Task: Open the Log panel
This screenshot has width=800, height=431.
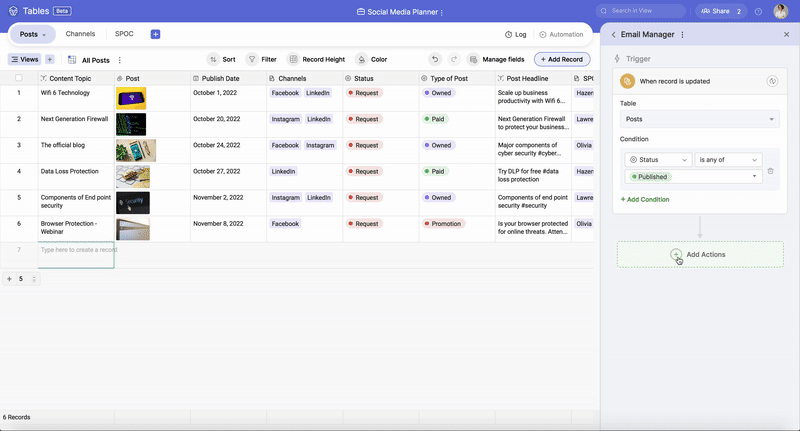Action: (x=515, y=34)
